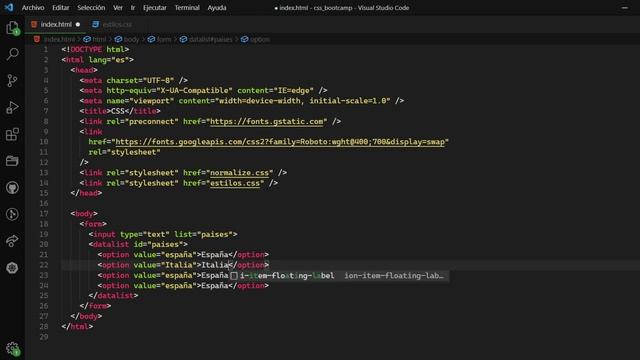Click the closing </form> tag
Viewport: 640px width, 360px height.
(x=95, y=306)
